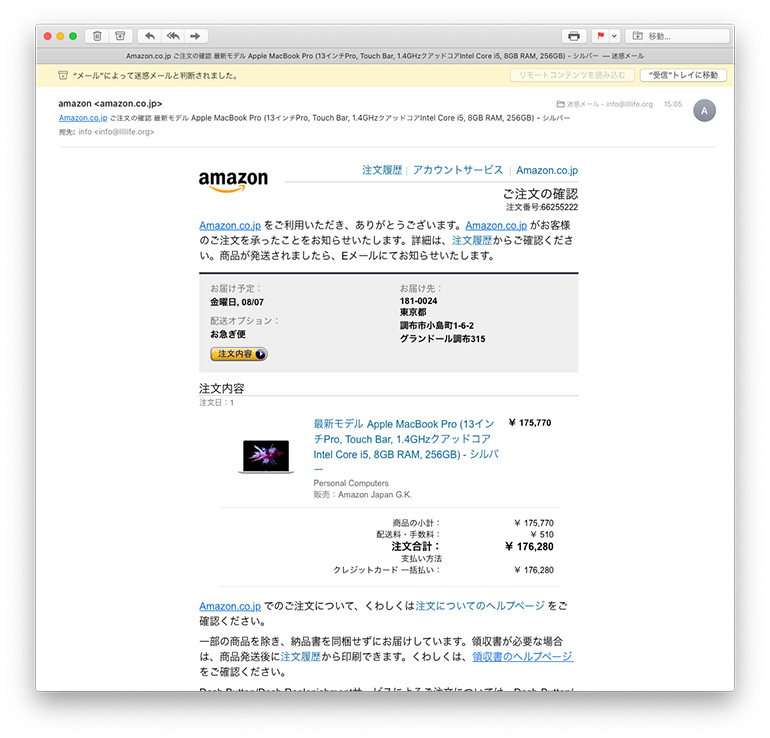The width and height of the screenshot is (770, 738).
Task: Click the MacBook Pro product thumbnail
Action: coord(265,457)
